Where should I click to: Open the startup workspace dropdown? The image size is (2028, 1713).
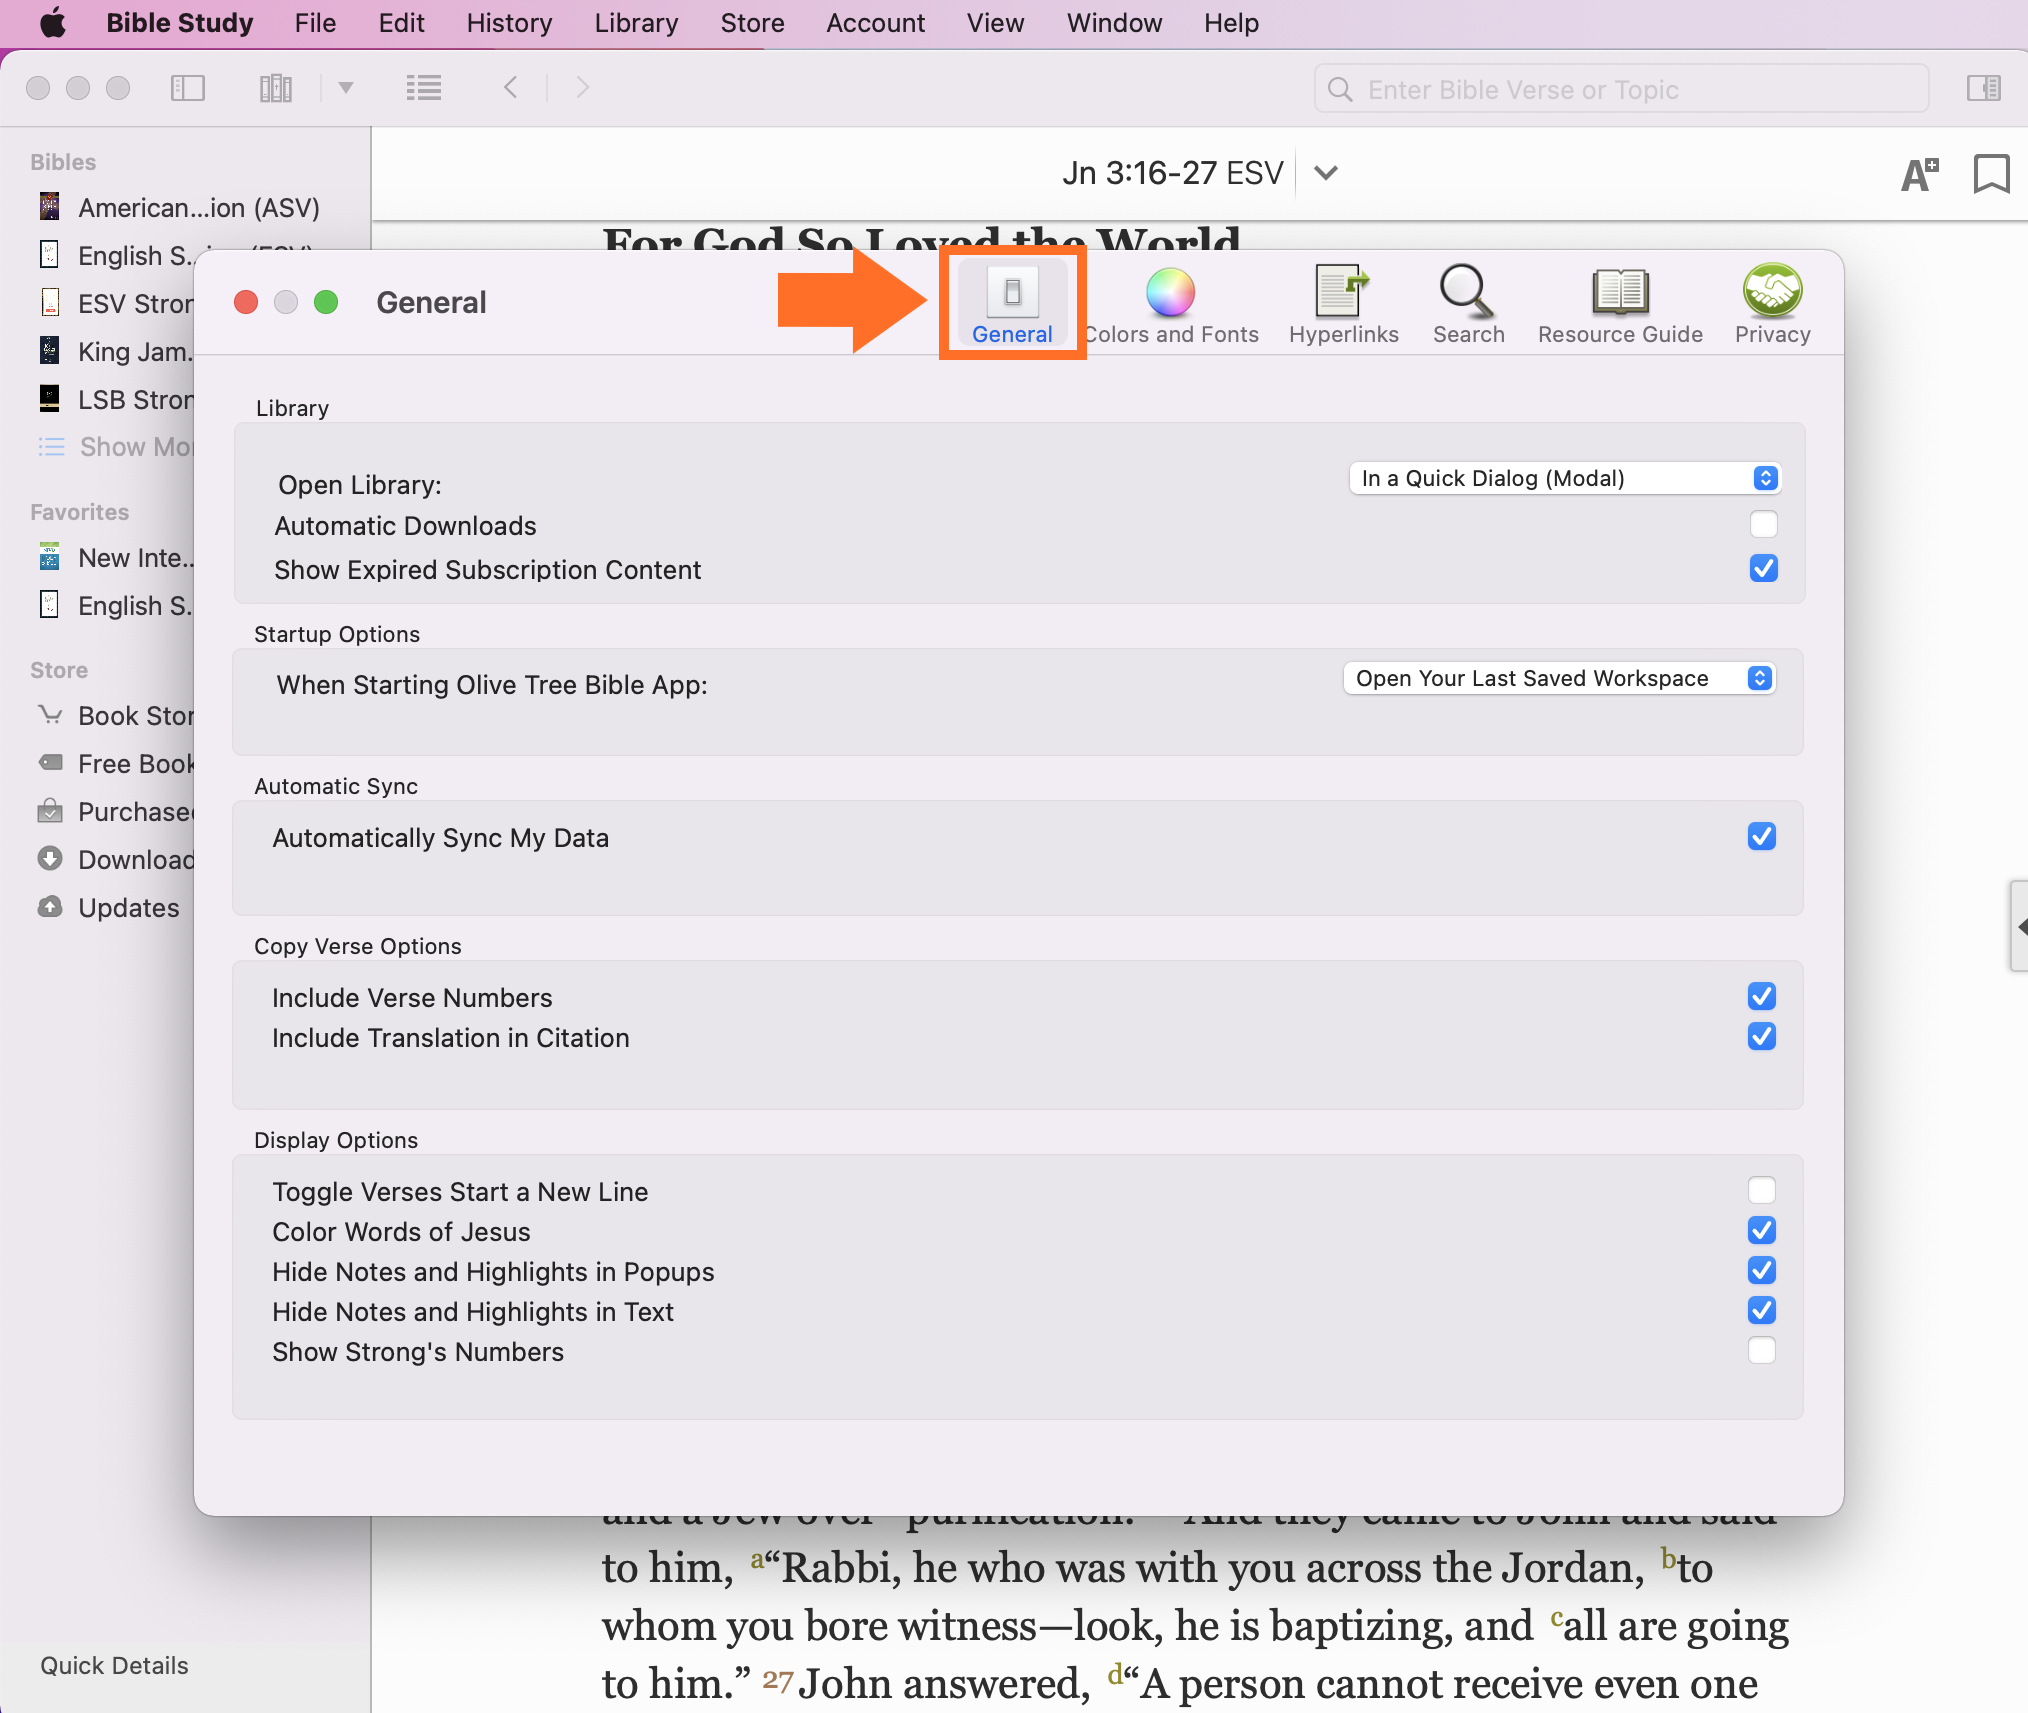coord(1558,678)
